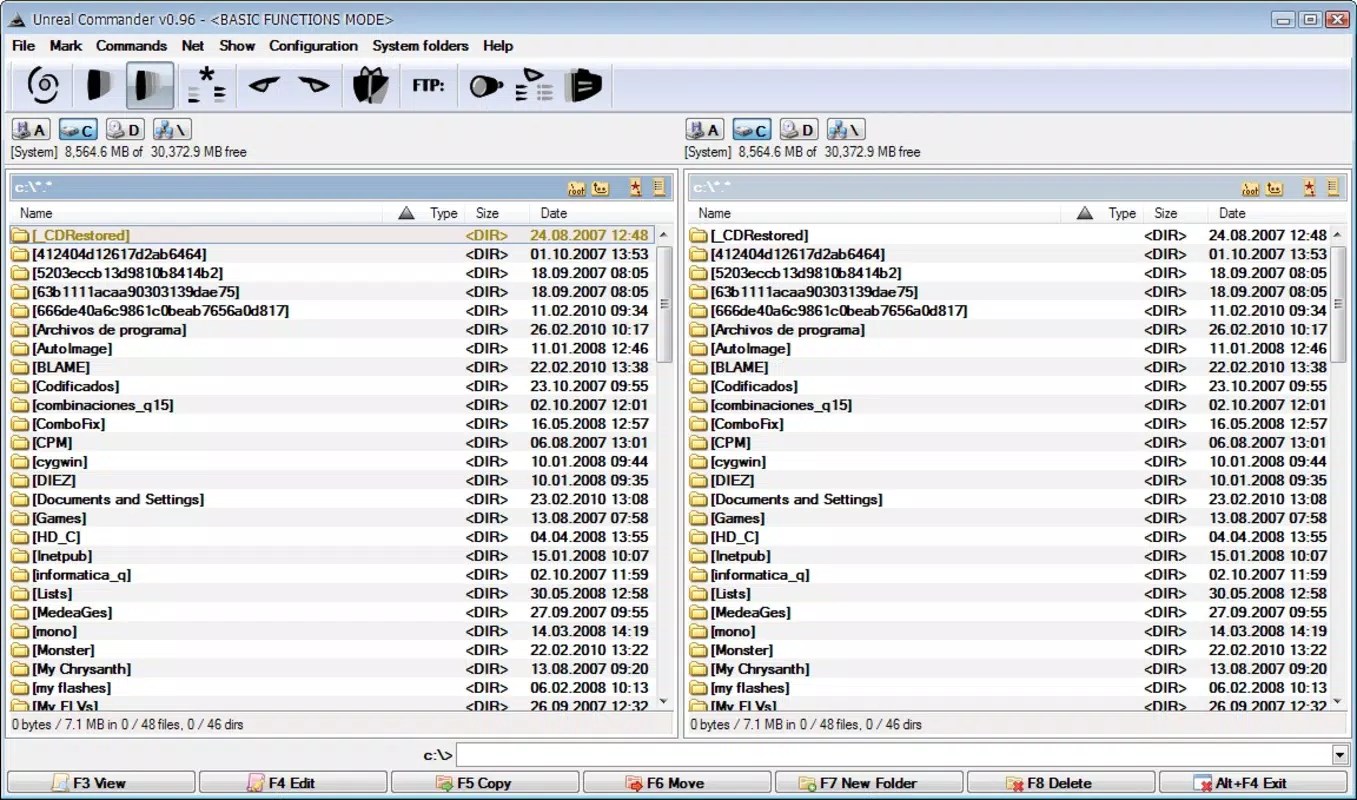
Task: Select drive D in the right panel
Action: pos(799,130)
